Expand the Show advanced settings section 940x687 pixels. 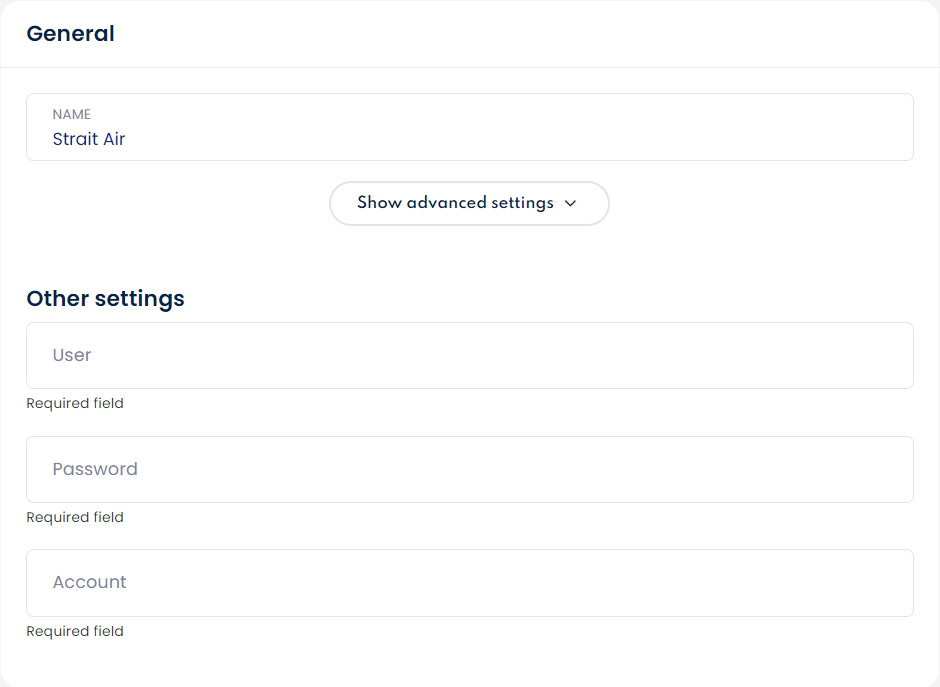(x=469, y=203)
